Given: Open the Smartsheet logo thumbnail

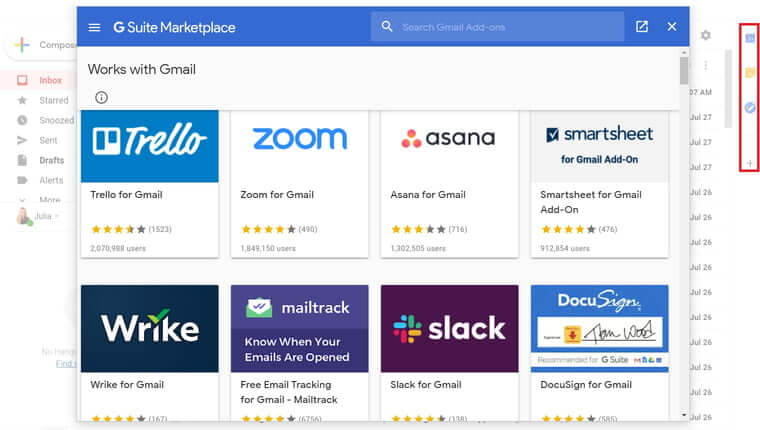Looking at the screenshot, I should (x=600, y=146).
